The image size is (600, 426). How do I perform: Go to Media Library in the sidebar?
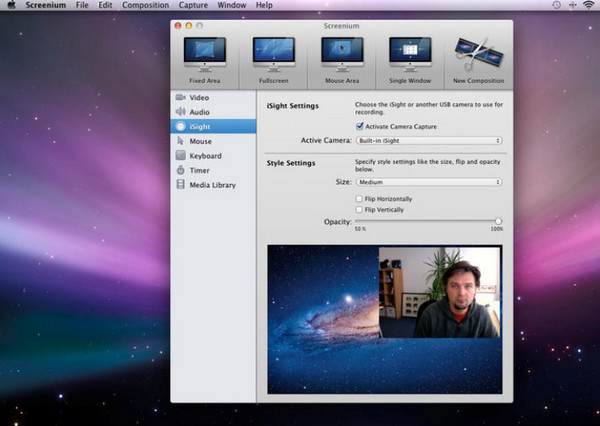[212, 185]
